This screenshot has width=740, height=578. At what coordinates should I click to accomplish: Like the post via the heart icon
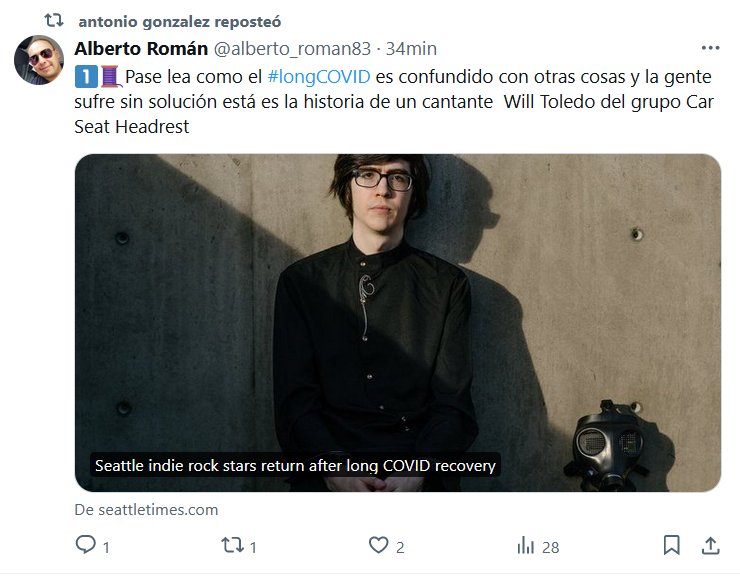coord(378,545)
